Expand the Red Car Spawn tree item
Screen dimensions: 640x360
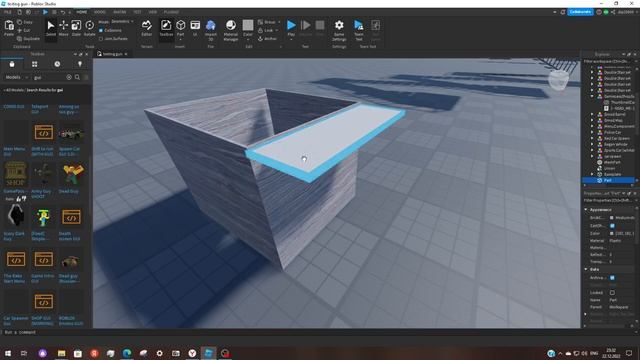pos(592,138)
